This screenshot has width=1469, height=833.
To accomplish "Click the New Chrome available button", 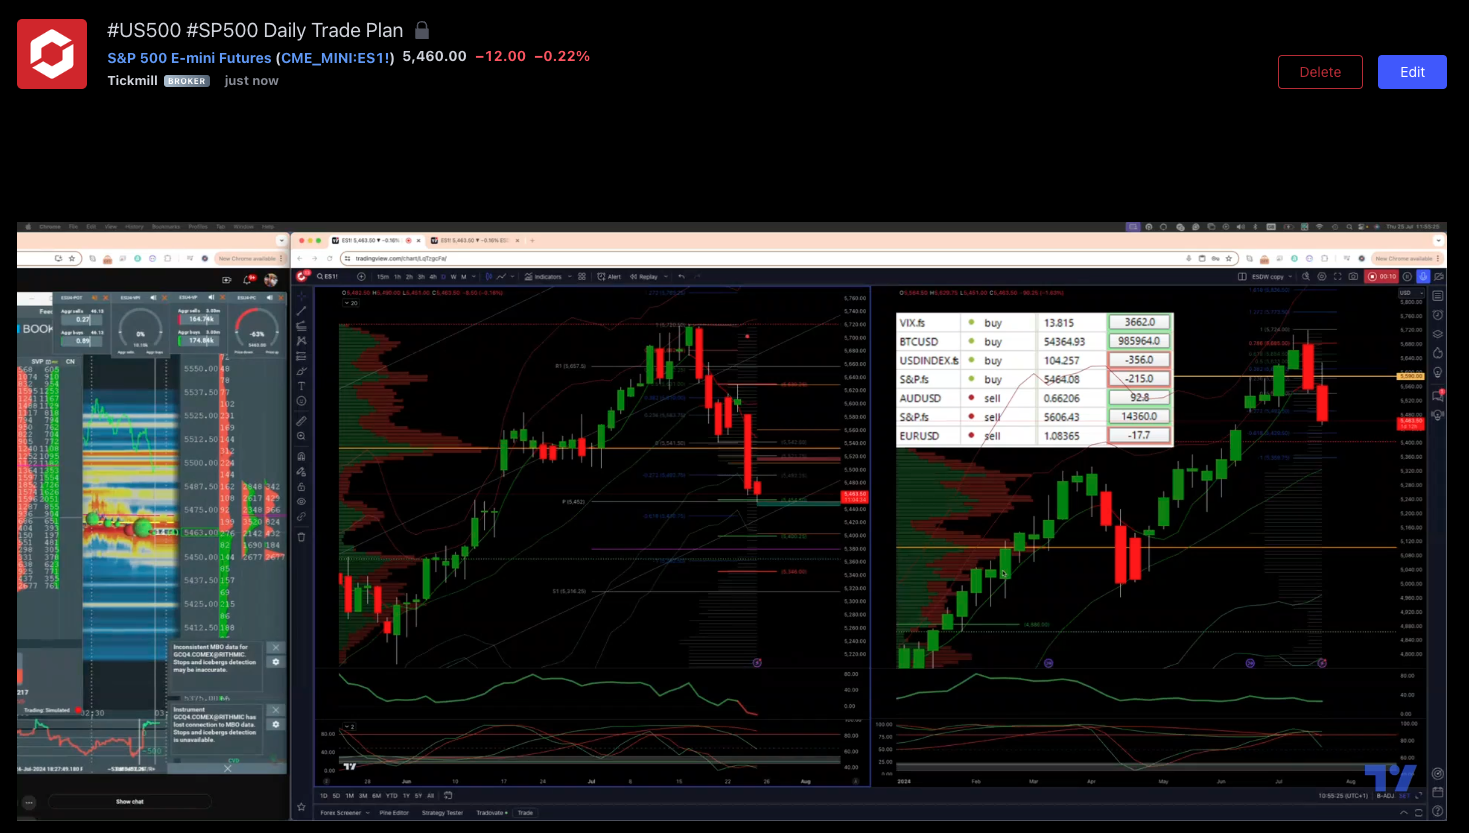I will tap(1407, 258).
